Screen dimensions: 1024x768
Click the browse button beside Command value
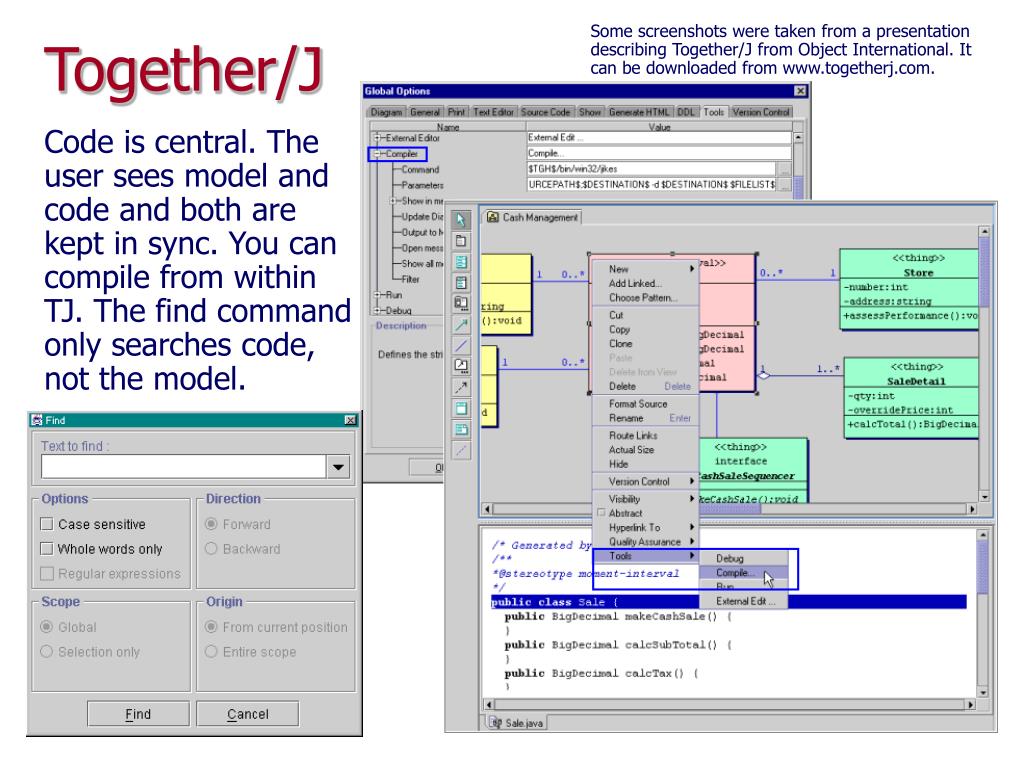coord(784,169)
